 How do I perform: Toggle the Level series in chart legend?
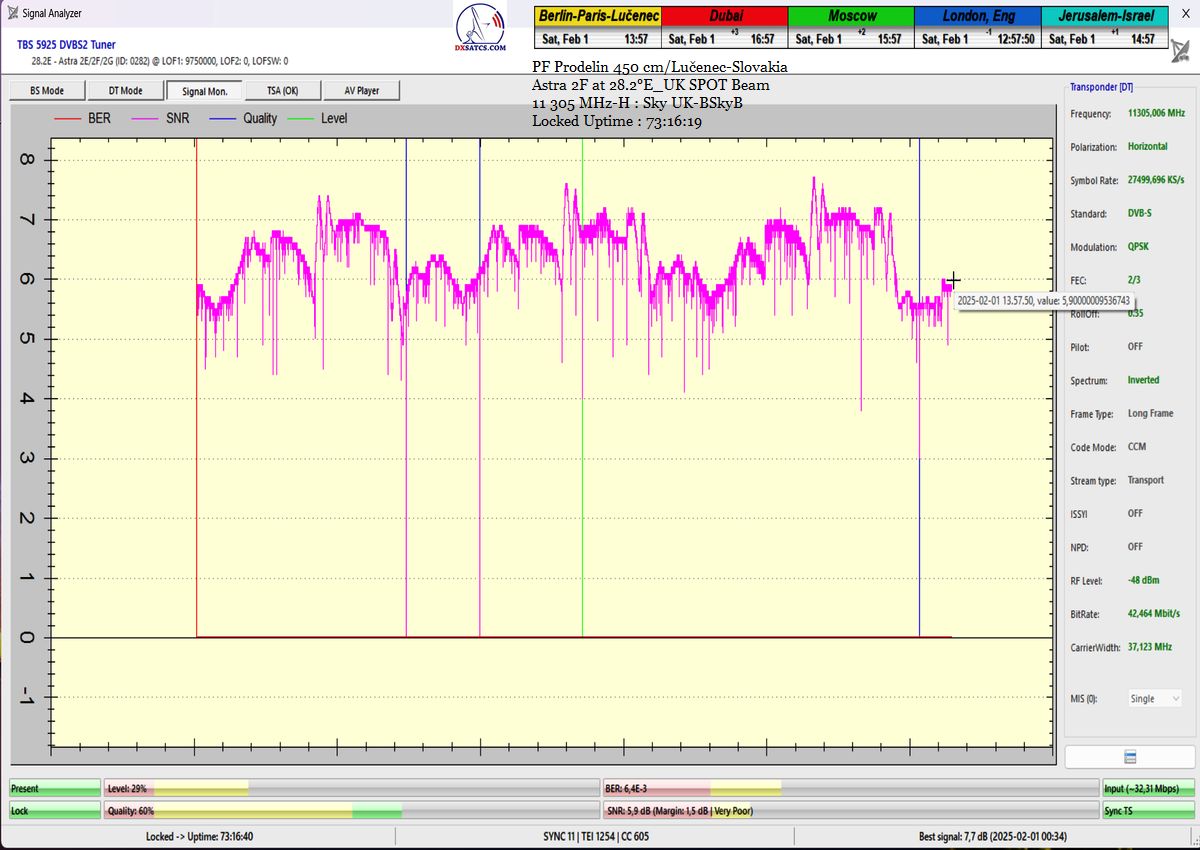(x=334, y=118)
